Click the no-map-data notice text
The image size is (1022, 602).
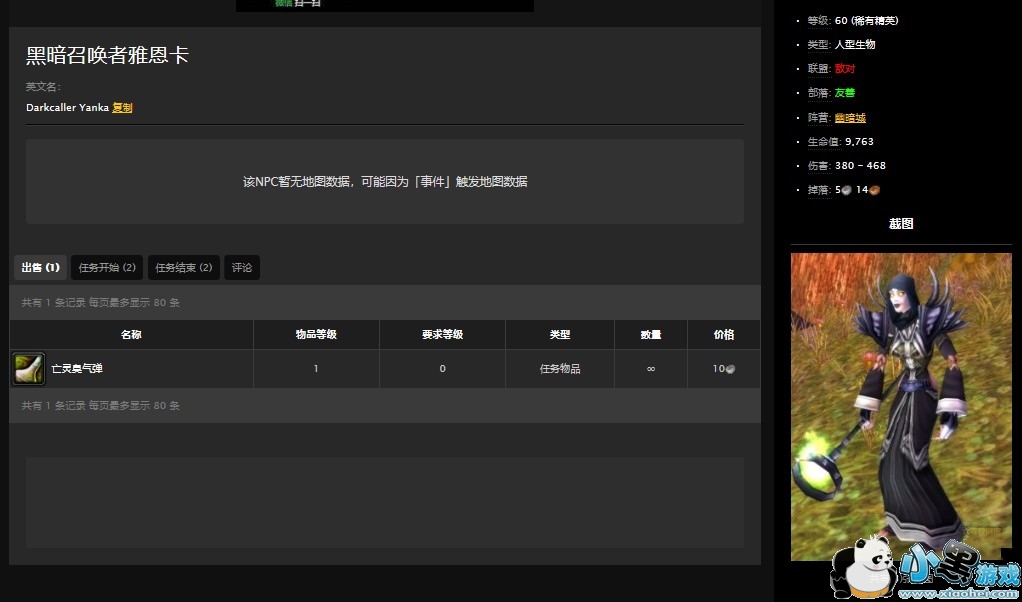click(x=385, y=182)
